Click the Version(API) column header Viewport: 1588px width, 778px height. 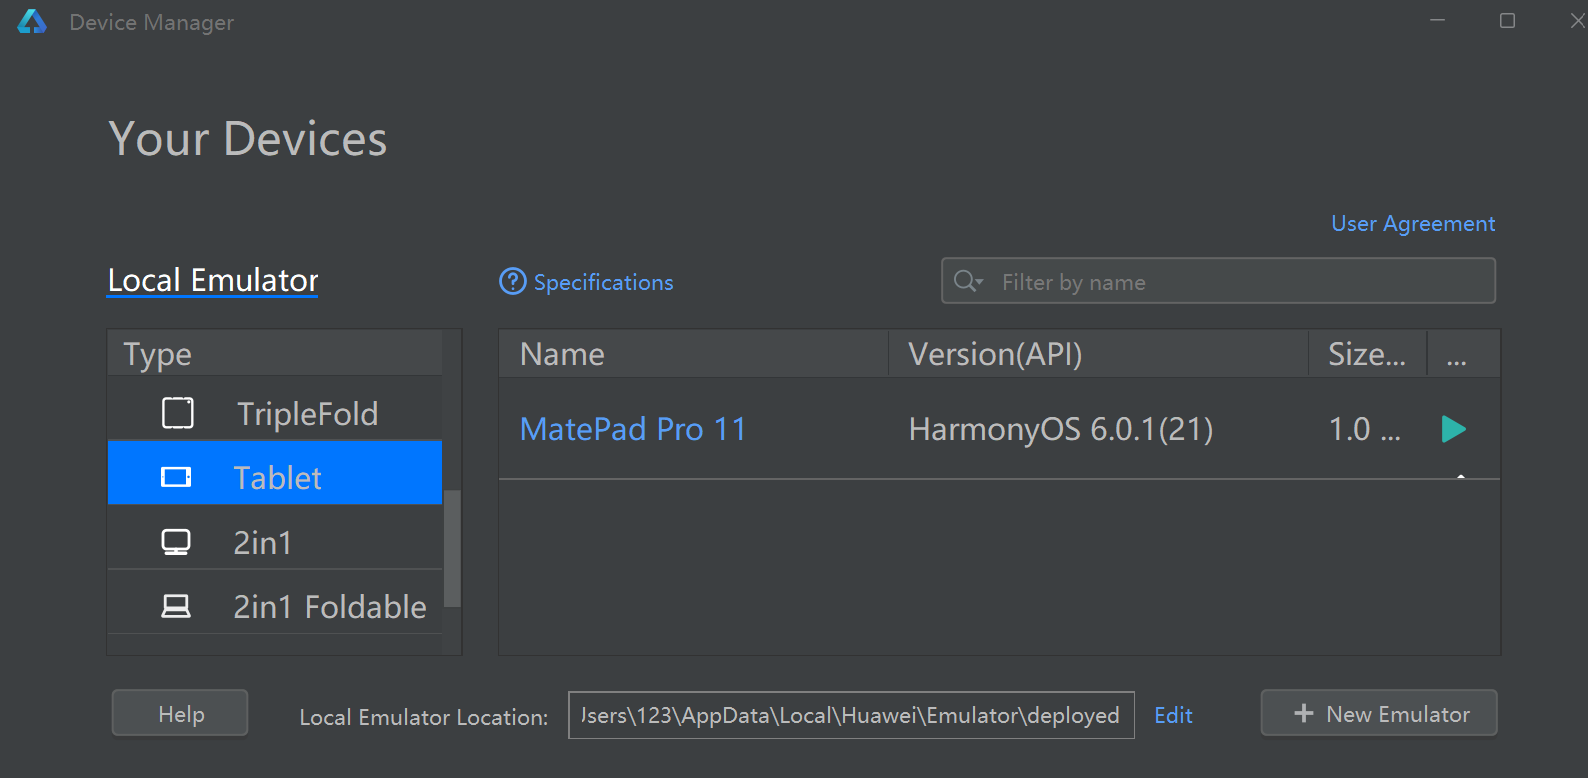click(1098, 354)
